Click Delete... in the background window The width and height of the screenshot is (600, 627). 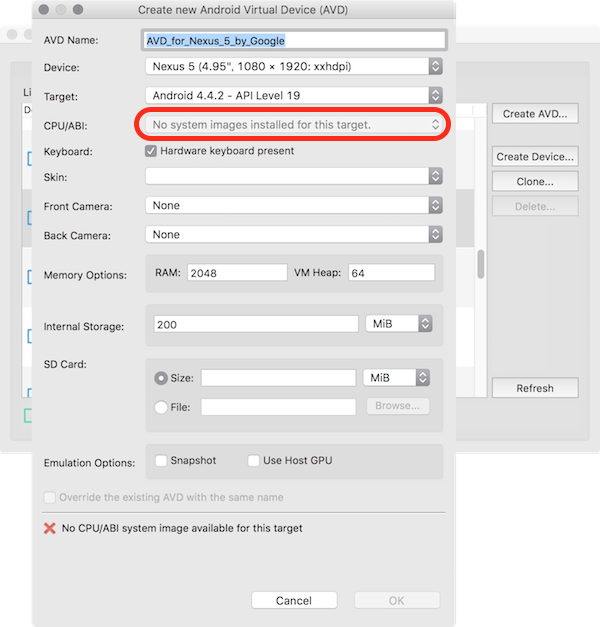[535, 206]
